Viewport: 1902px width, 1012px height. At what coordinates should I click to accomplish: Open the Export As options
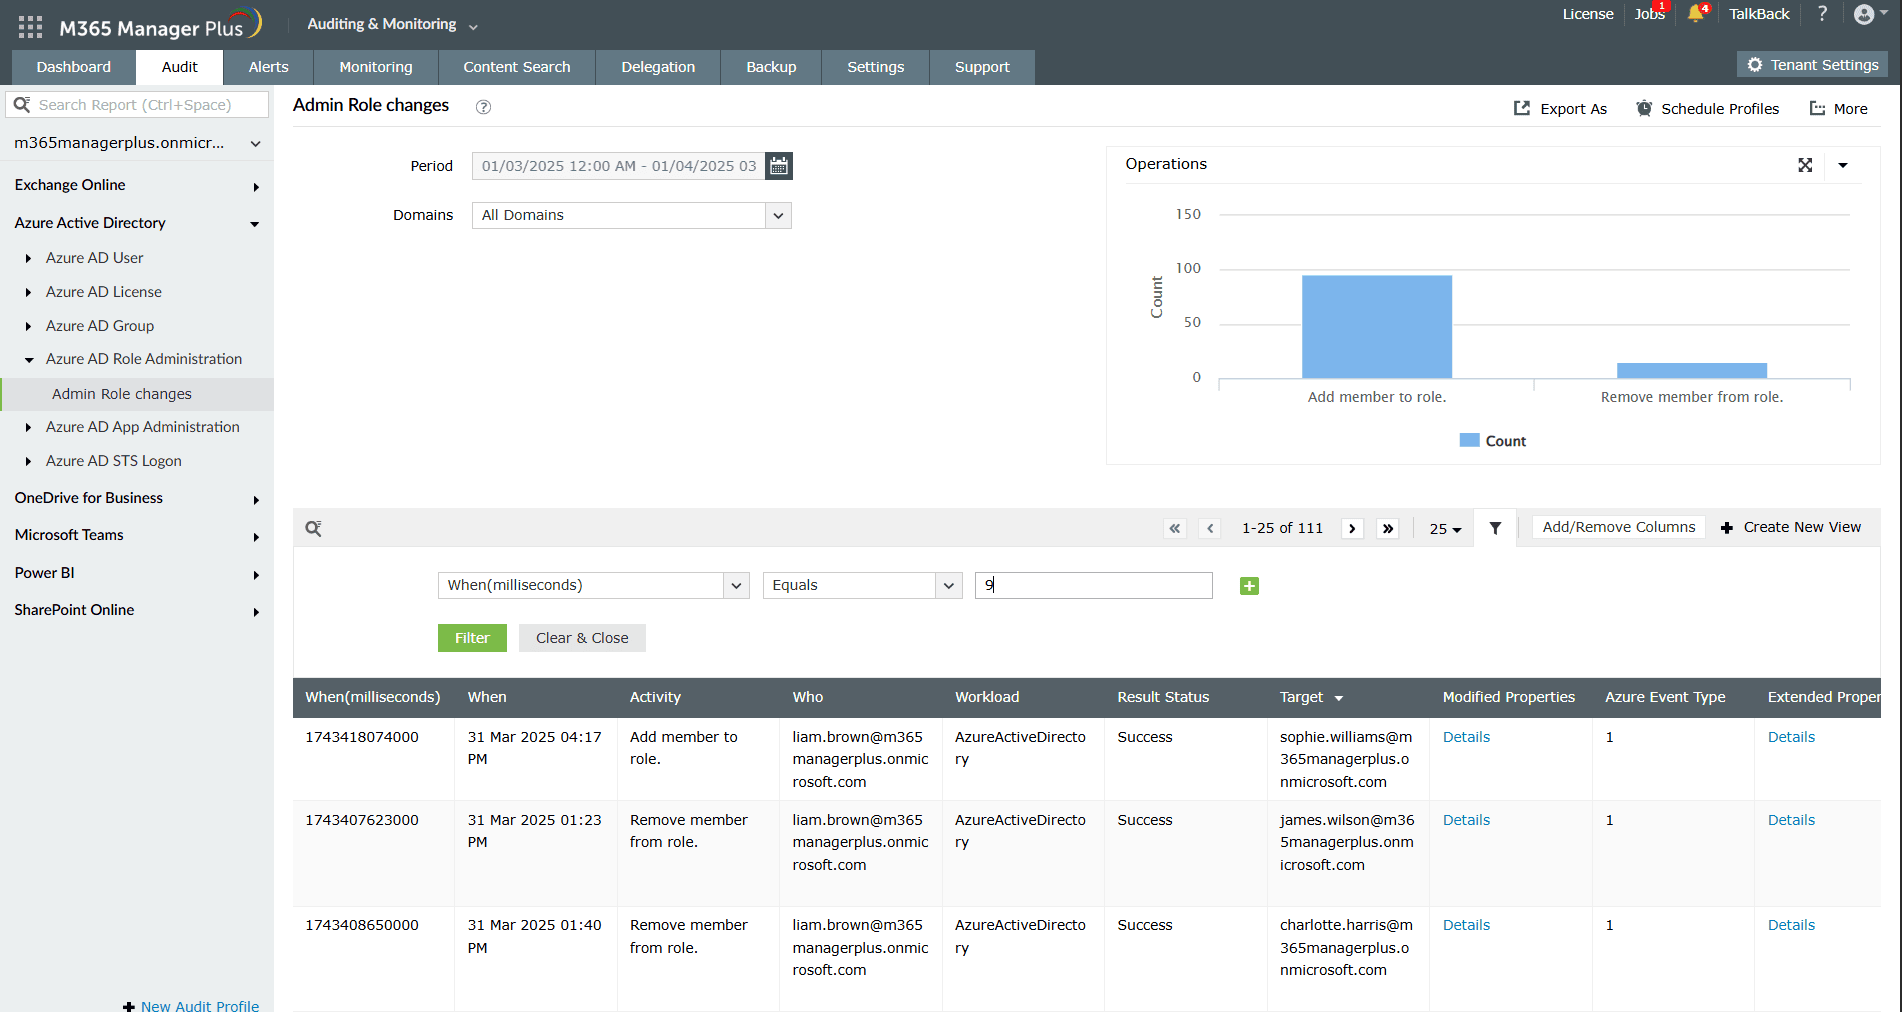tap(1560, 108)
